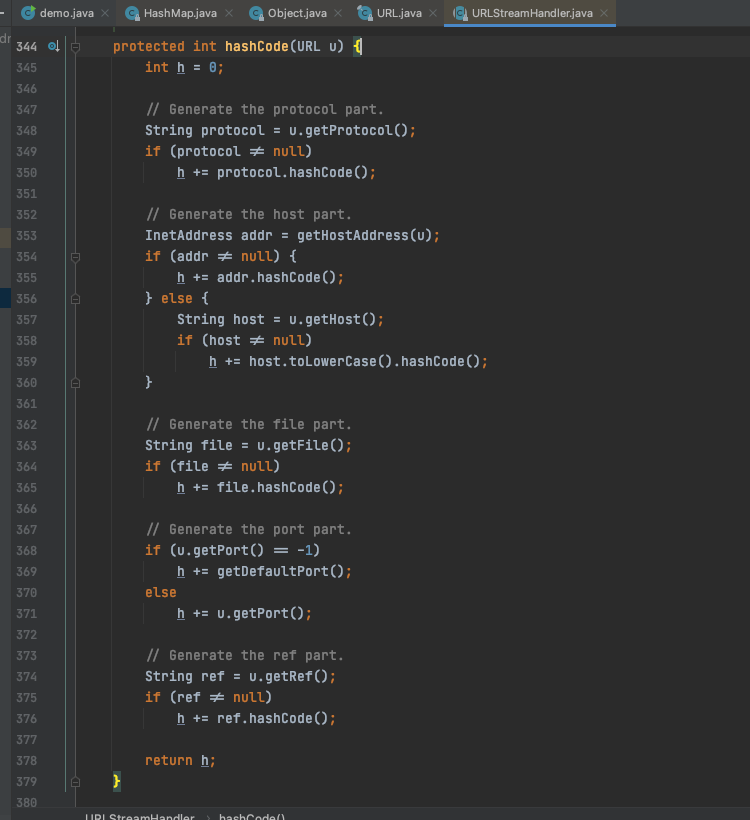Viewport: 750px width, 820px height.
Task: Click u.getHost() on line 357
Action: coord(332,319)
